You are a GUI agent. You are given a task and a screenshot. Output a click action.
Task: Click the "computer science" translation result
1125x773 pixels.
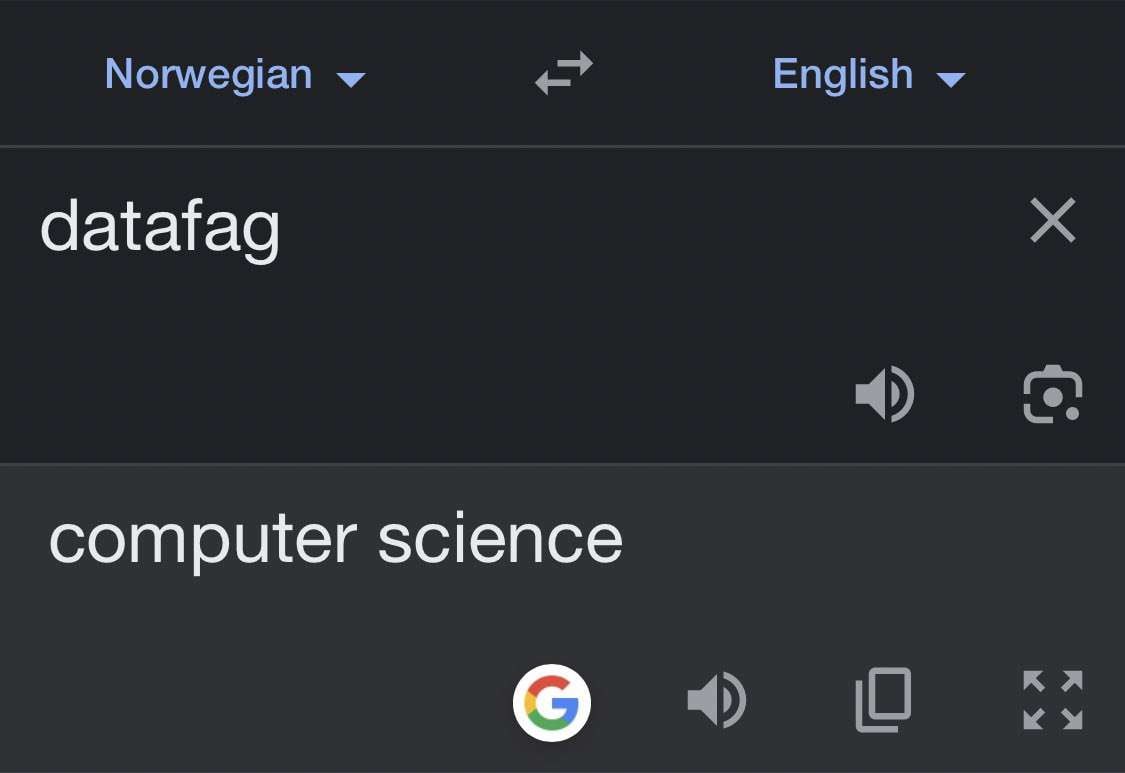tap(336, 540)
